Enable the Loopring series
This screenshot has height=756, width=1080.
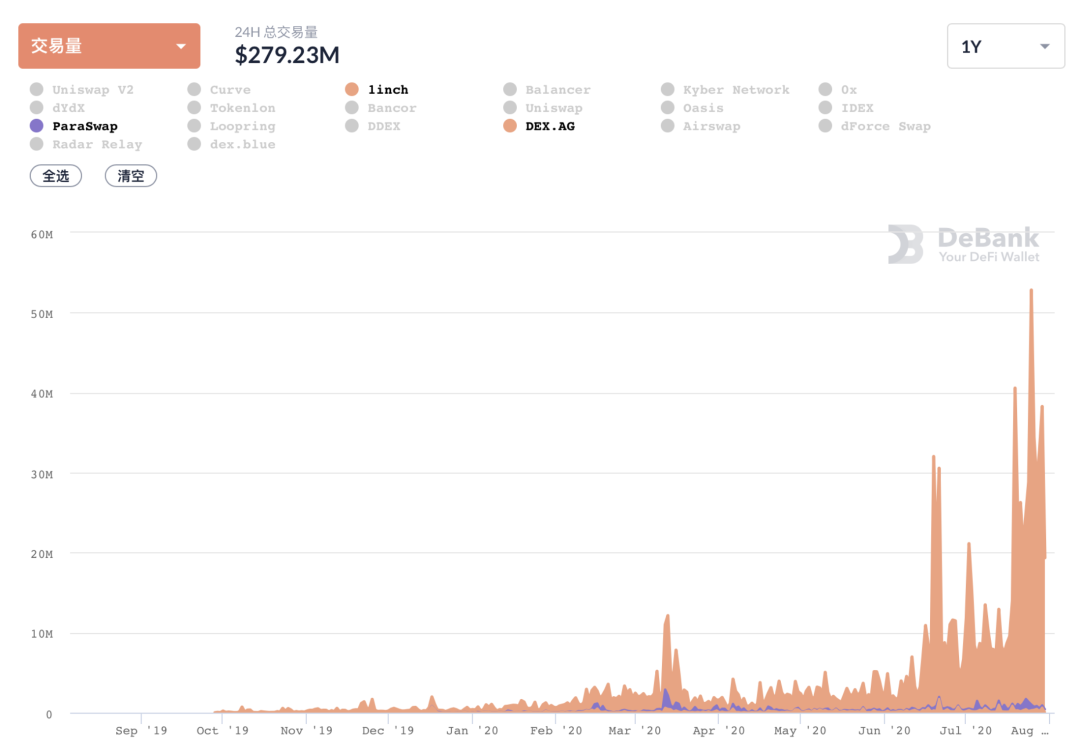point(231,126)
